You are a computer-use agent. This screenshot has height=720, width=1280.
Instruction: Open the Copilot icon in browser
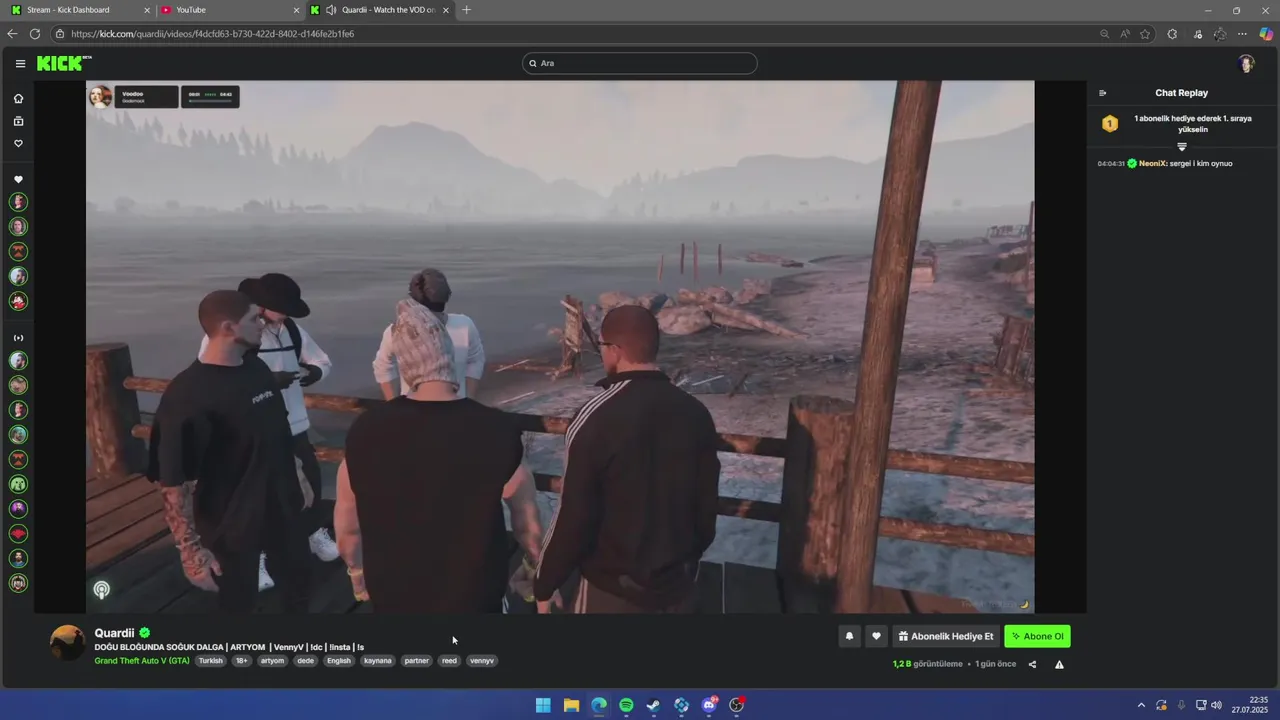pyautogui.click(x=1266, y=34)
